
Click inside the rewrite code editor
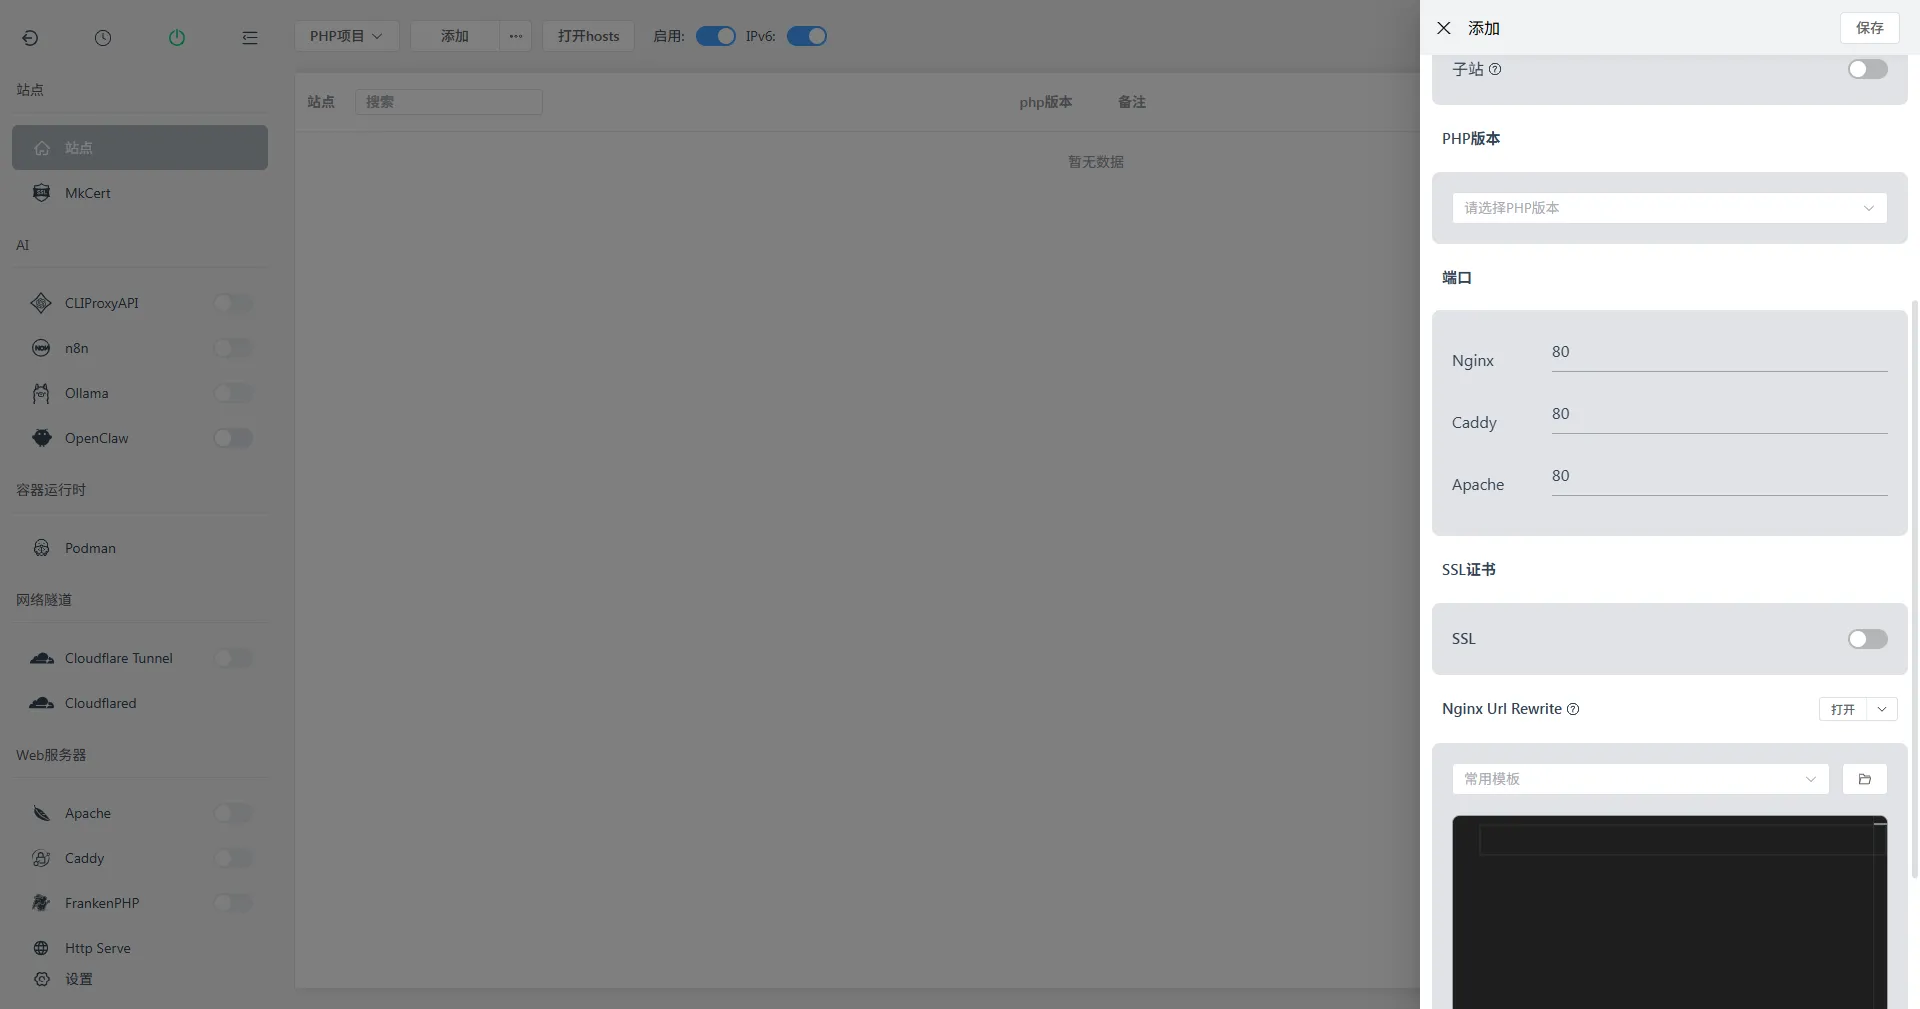pyautogui.click(x=1669, y=912)
